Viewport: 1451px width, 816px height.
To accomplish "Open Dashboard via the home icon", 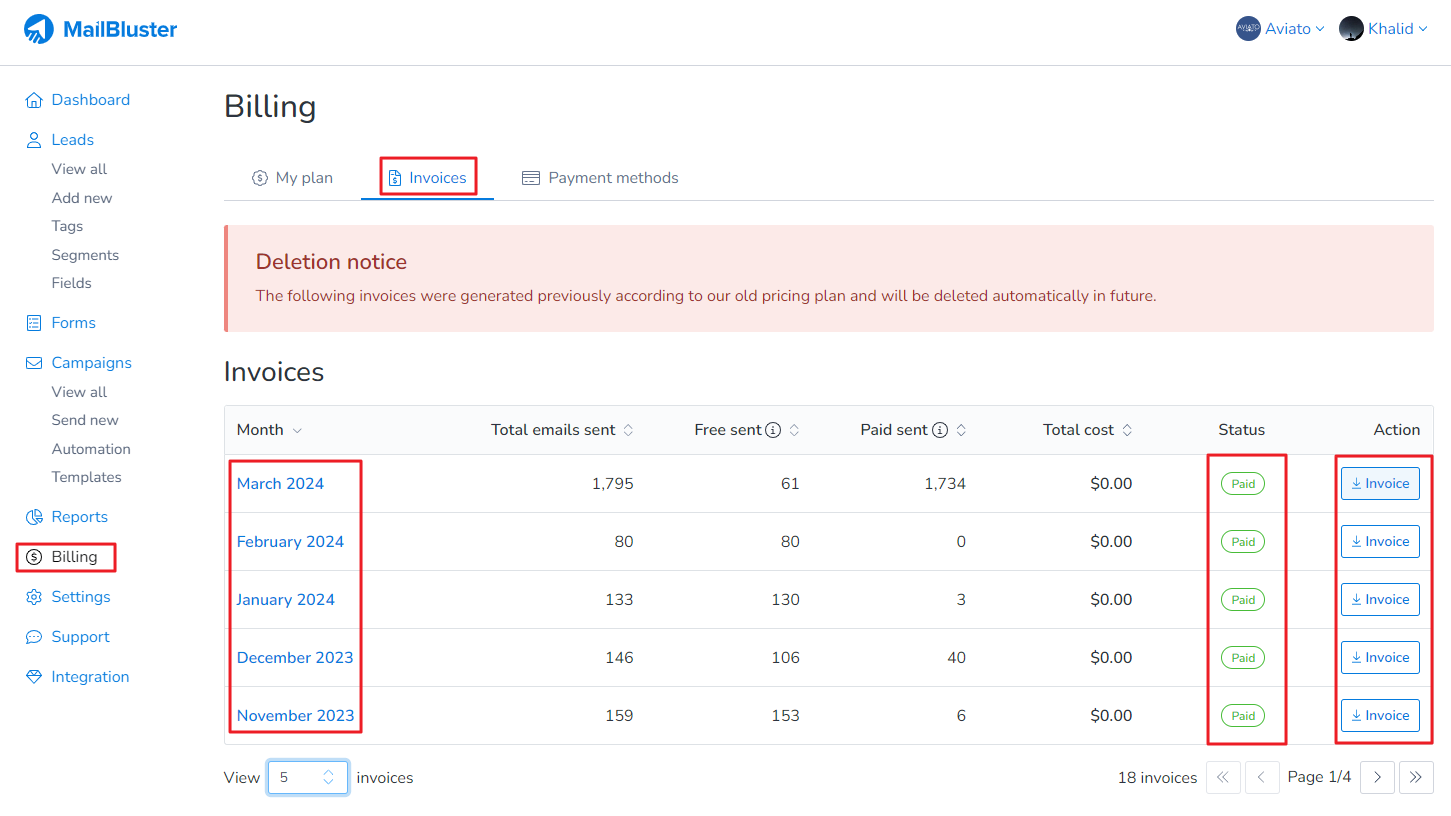I will pyautogui.click(x=34, y=100).
